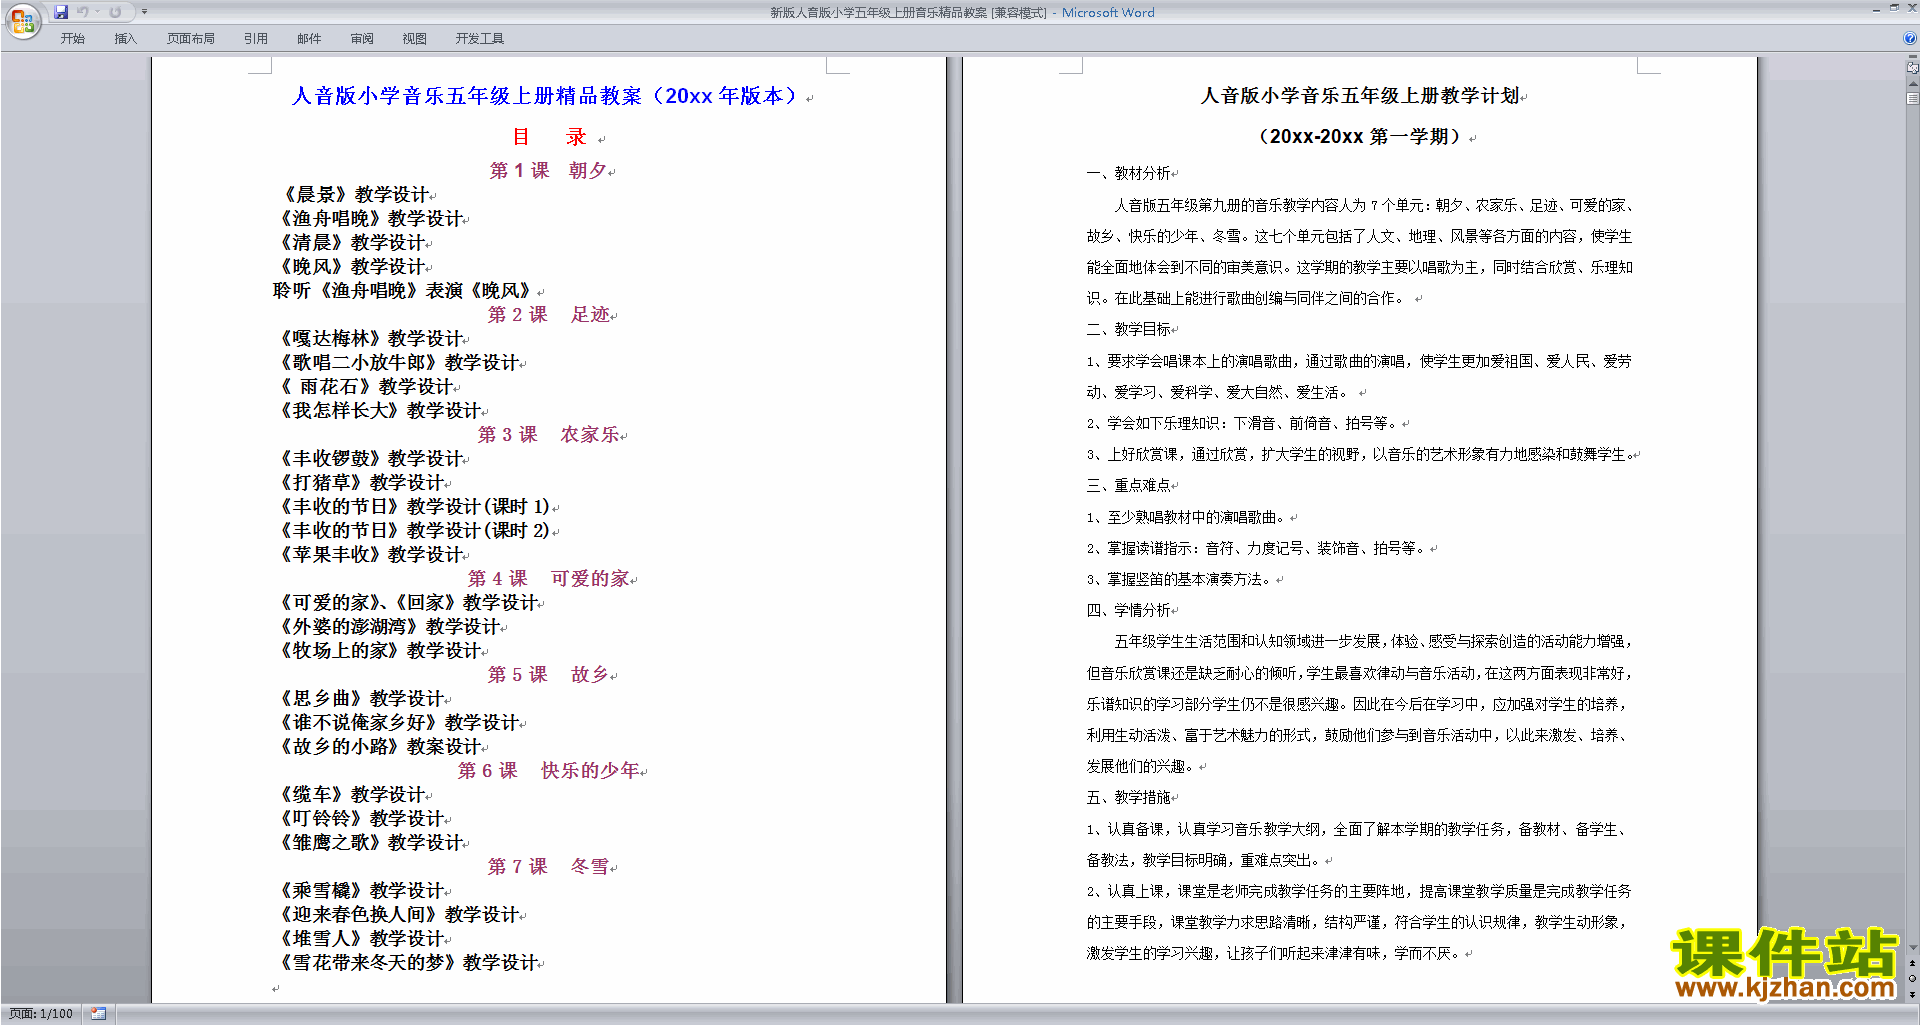Screen dimensions: 1920x1025
Task: Redo action in Quick Access toolbar
Action: [115, 12]
